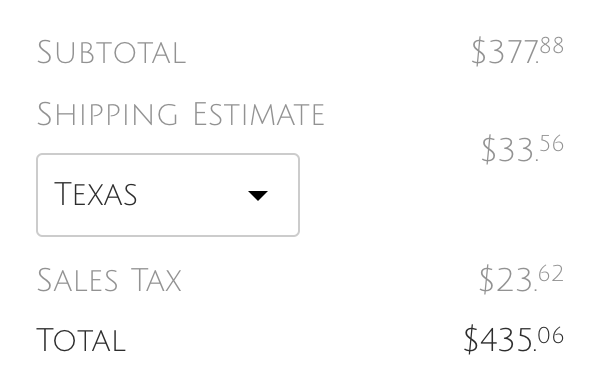594x392 pixels.
Task: Click the Total label
Action: coord(81,340)
